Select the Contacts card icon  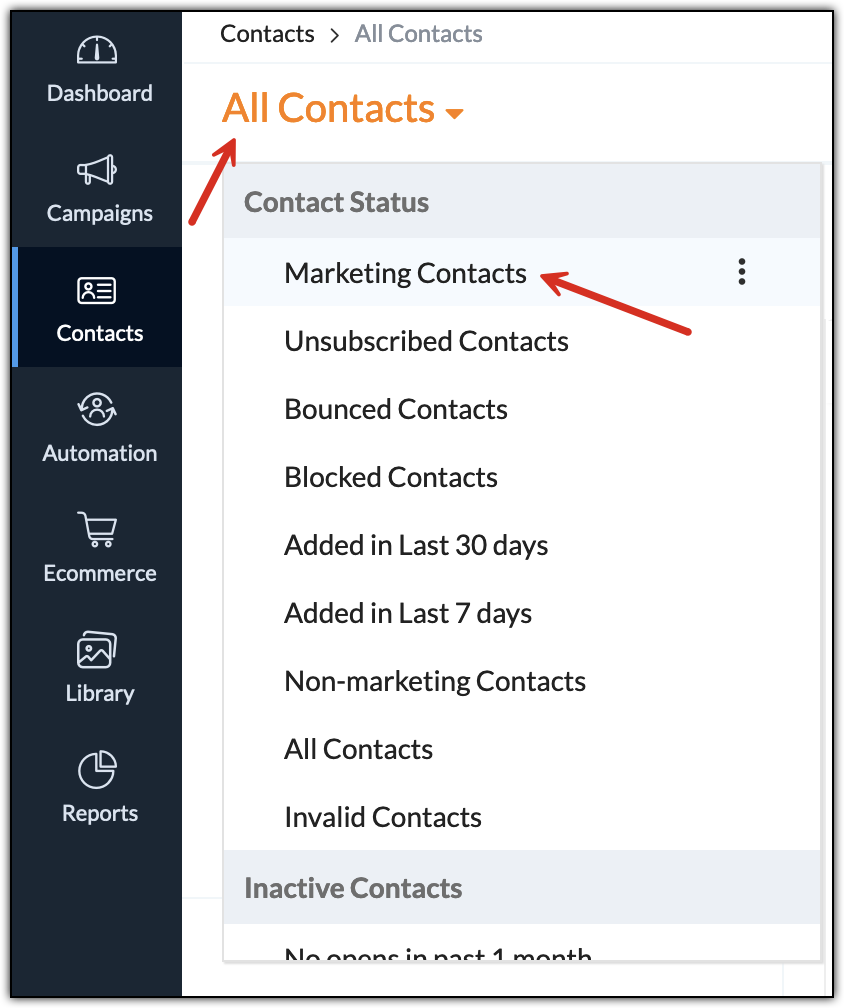pos(97,291)
